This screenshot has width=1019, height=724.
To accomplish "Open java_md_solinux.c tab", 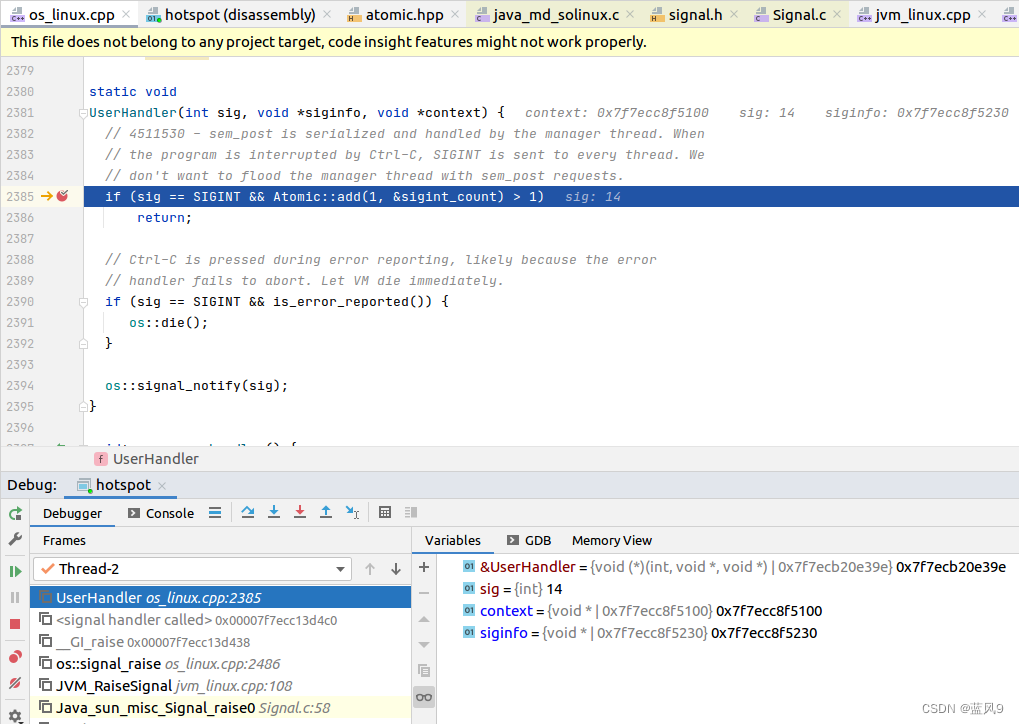I will pyautogui.click(x=555, y=14).
